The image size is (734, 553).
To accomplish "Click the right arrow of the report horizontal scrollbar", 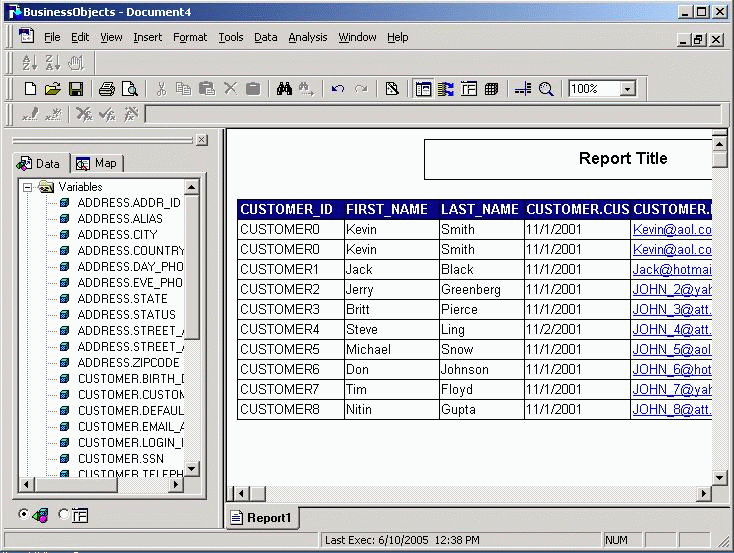I will click(703, 494).
